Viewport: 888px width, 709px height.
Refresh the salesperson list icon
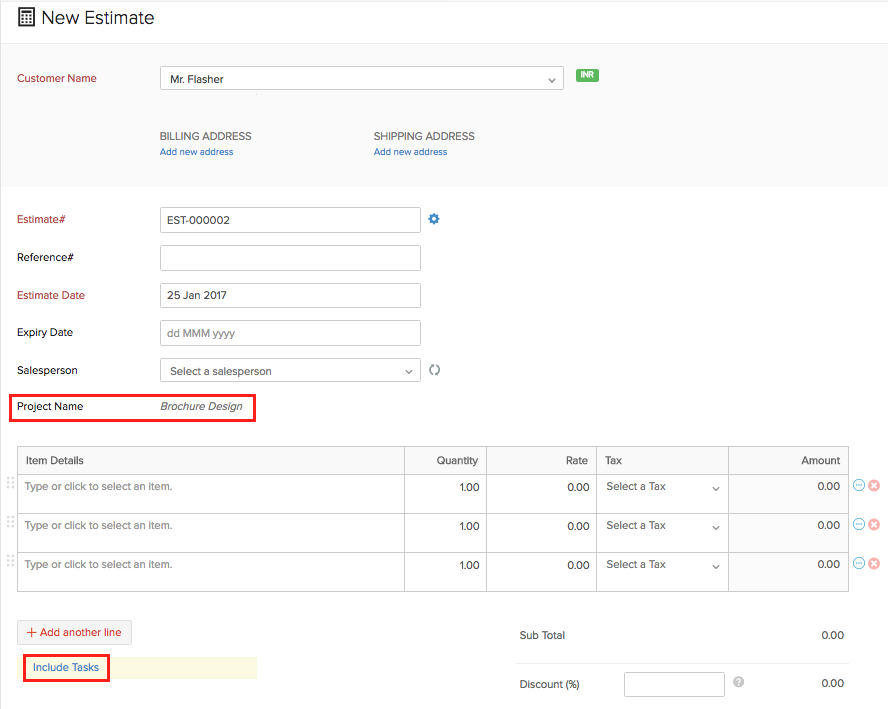(x=434, y=370)
